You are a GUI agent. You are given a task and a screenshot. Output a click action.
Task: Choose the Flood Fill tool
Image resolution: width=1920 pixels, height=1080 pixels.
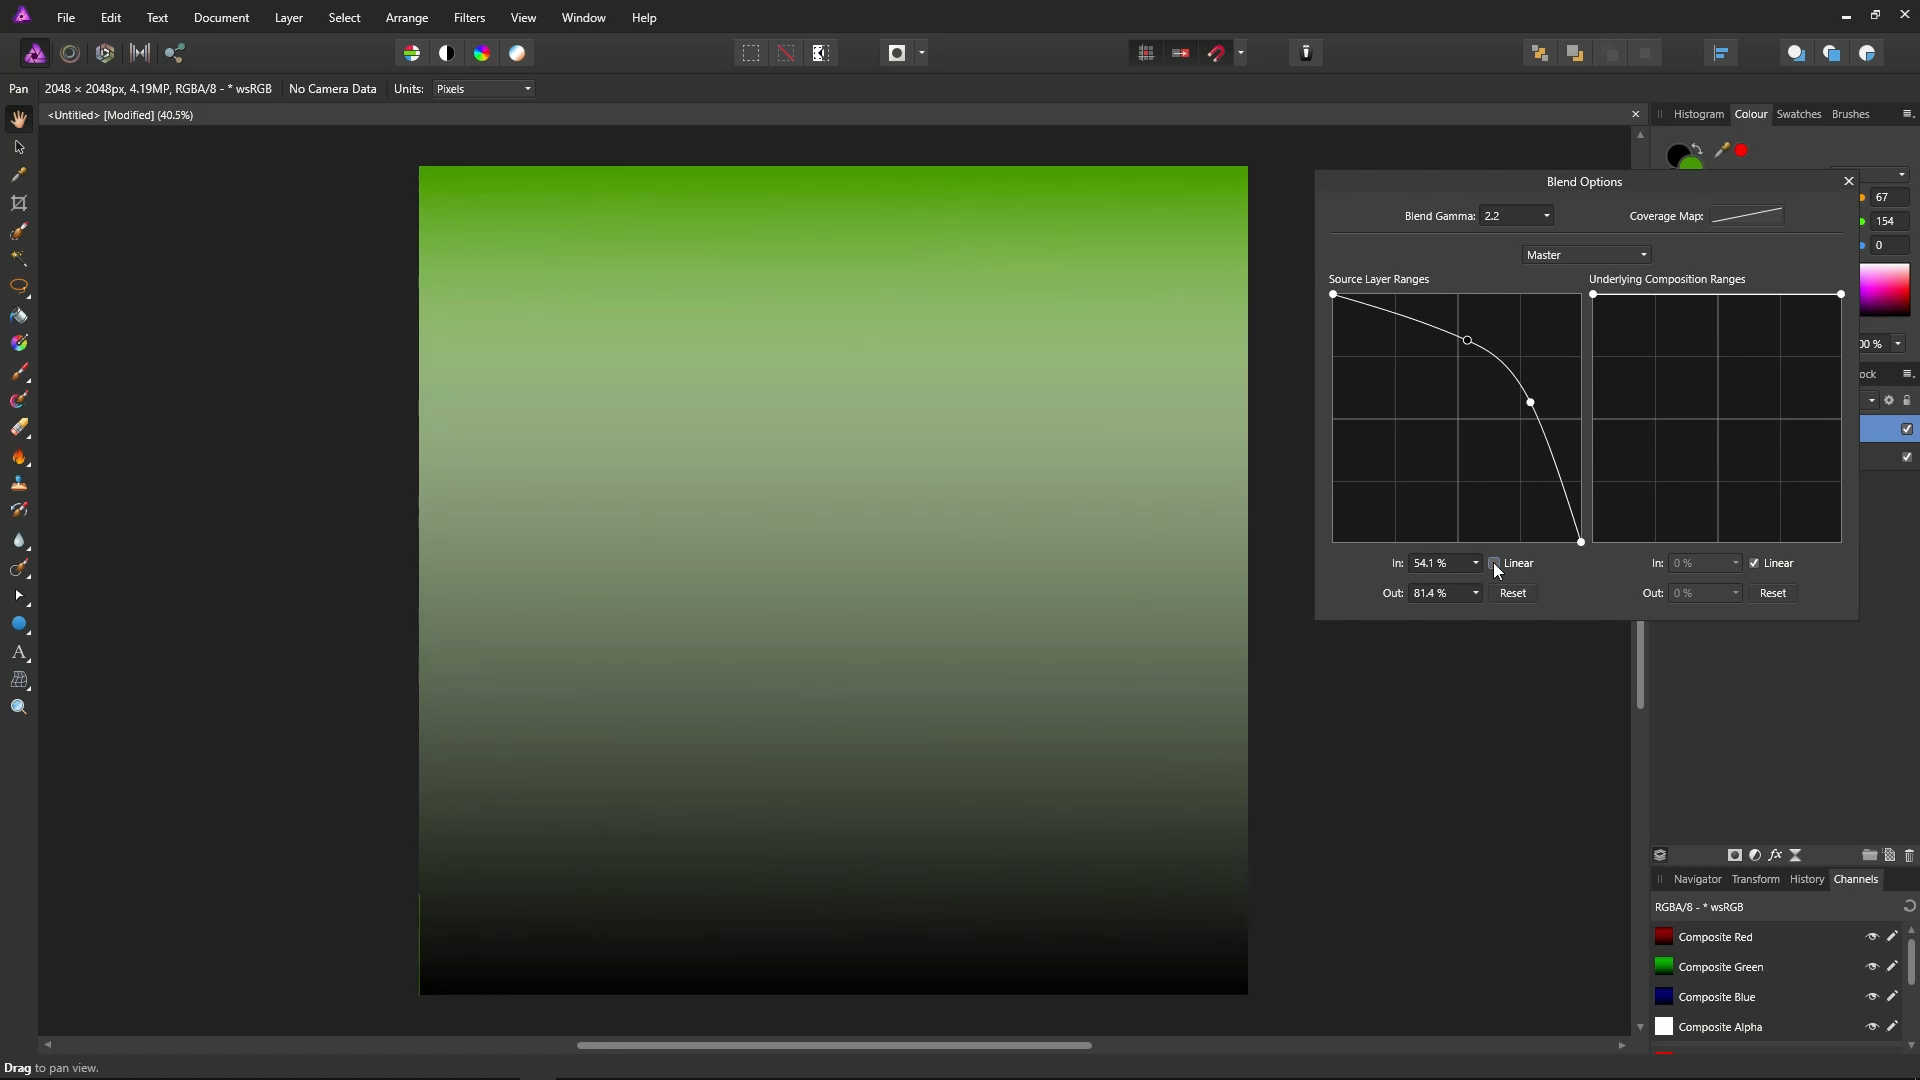(19, 316)
